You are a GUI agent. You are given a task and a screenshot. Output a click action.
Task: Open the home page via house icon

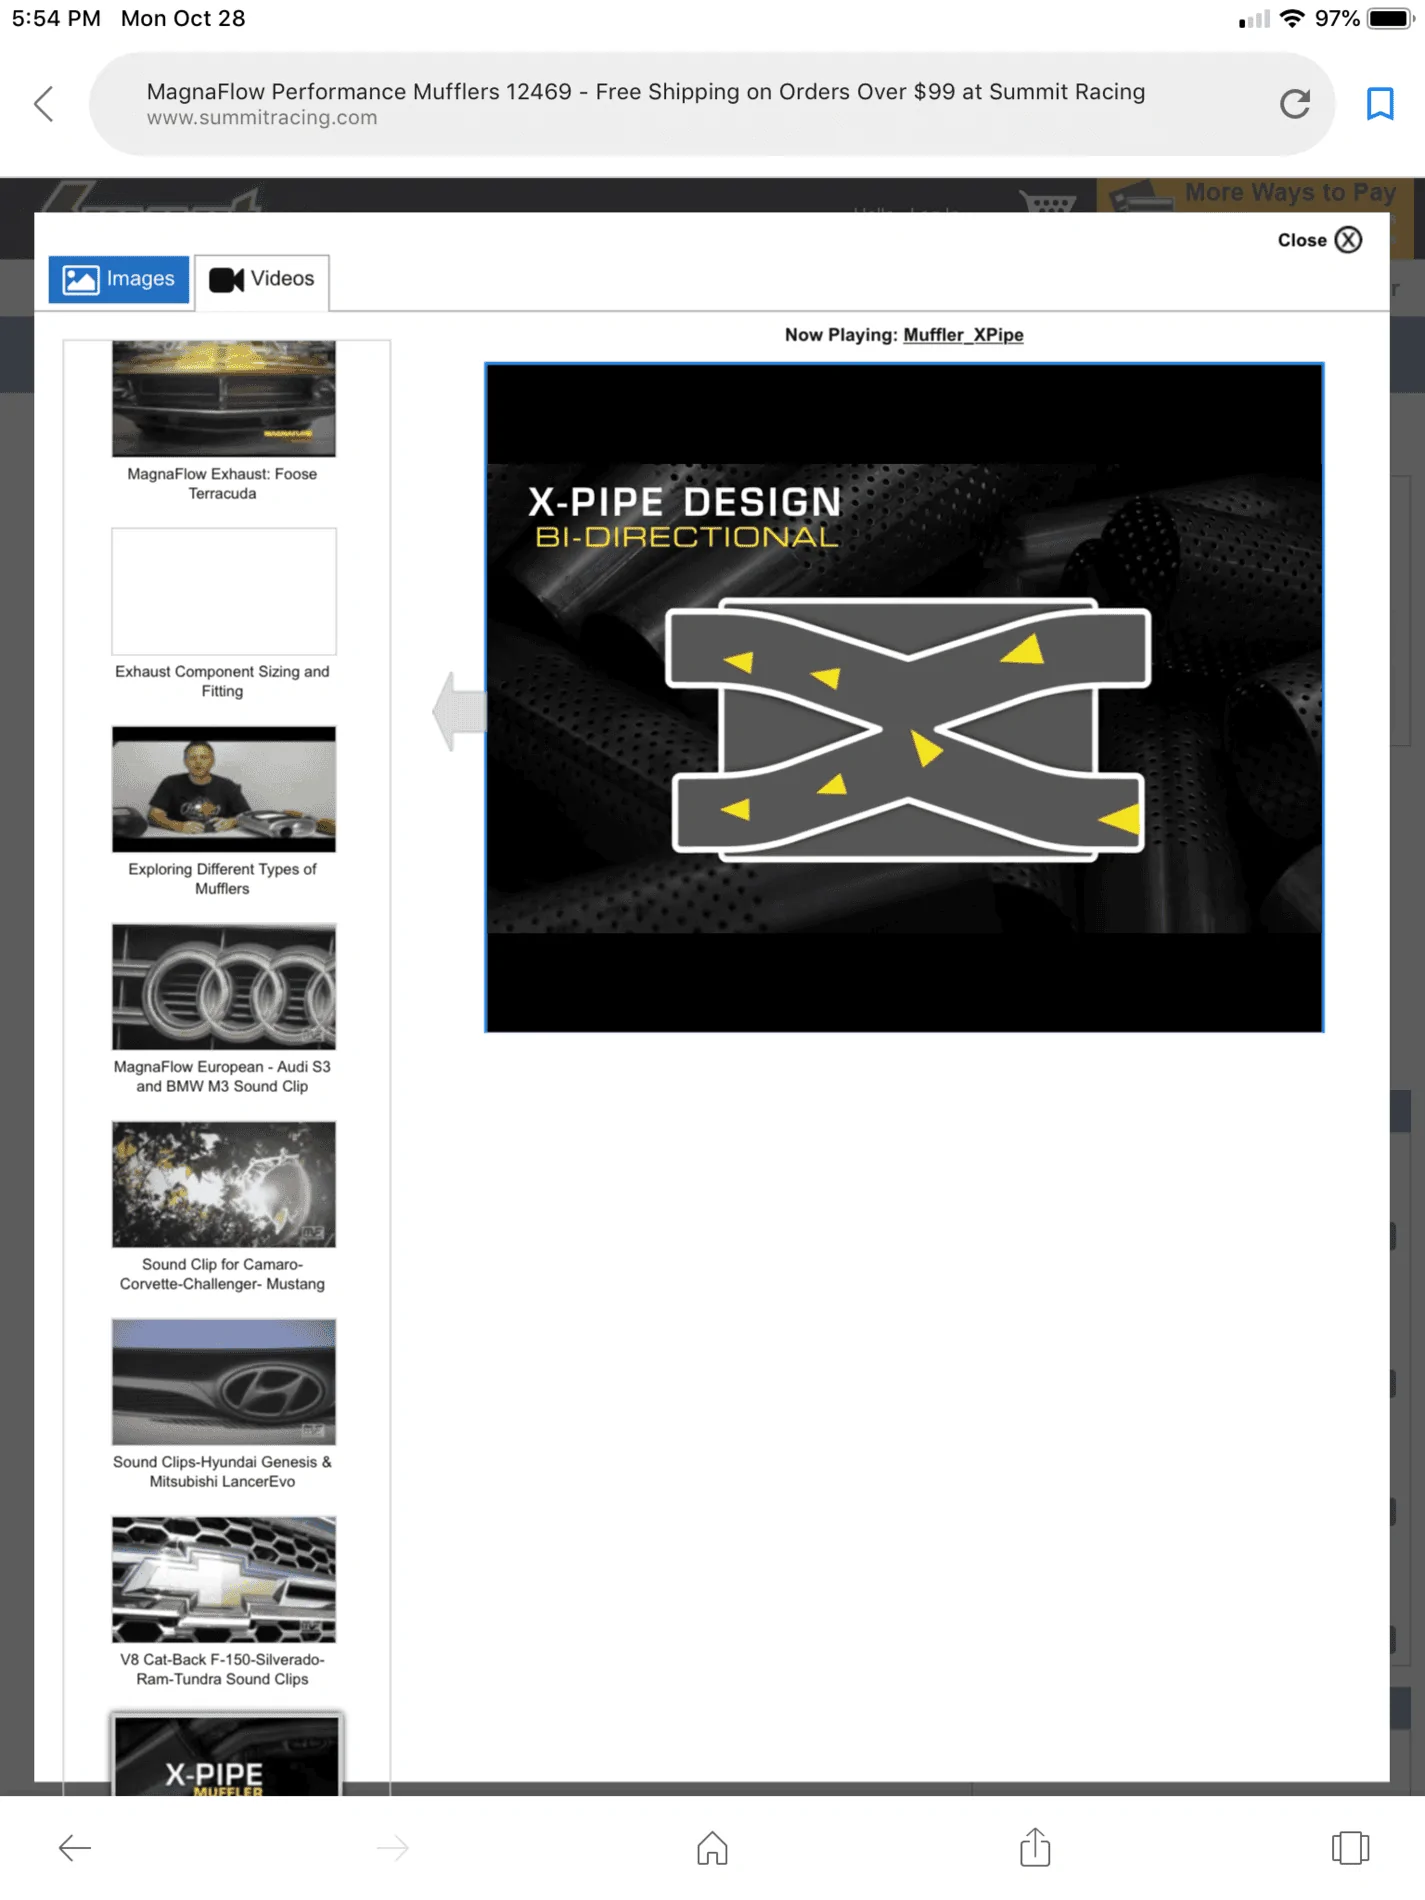712,1848
